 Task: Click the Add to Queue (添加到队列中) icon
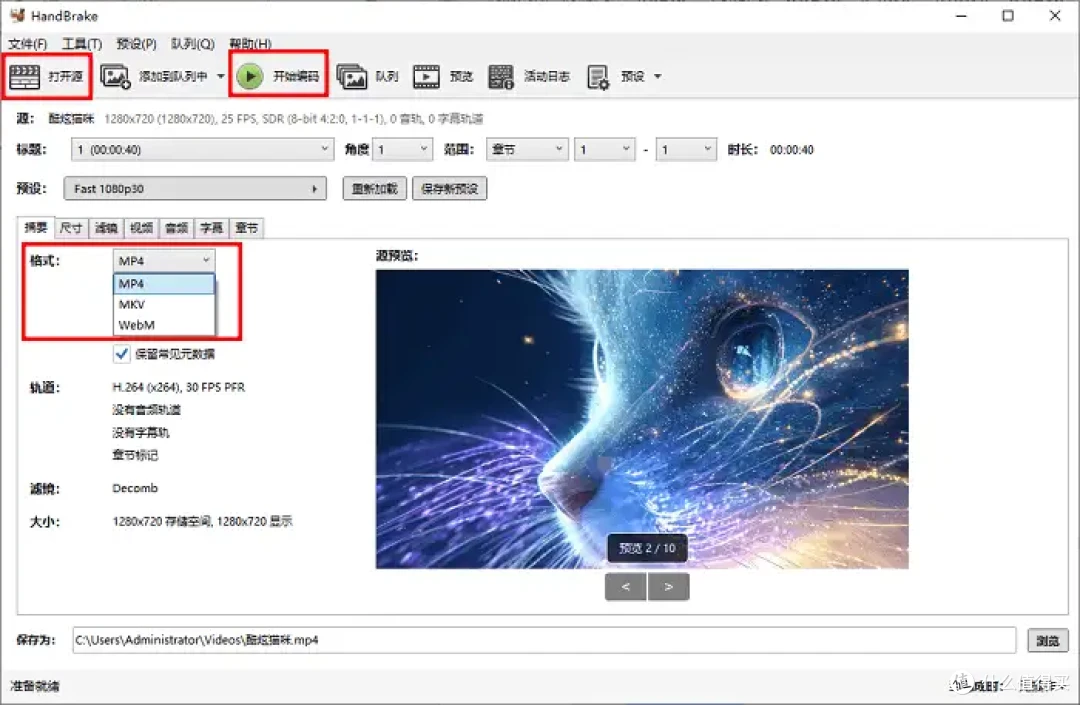(115, 76)
